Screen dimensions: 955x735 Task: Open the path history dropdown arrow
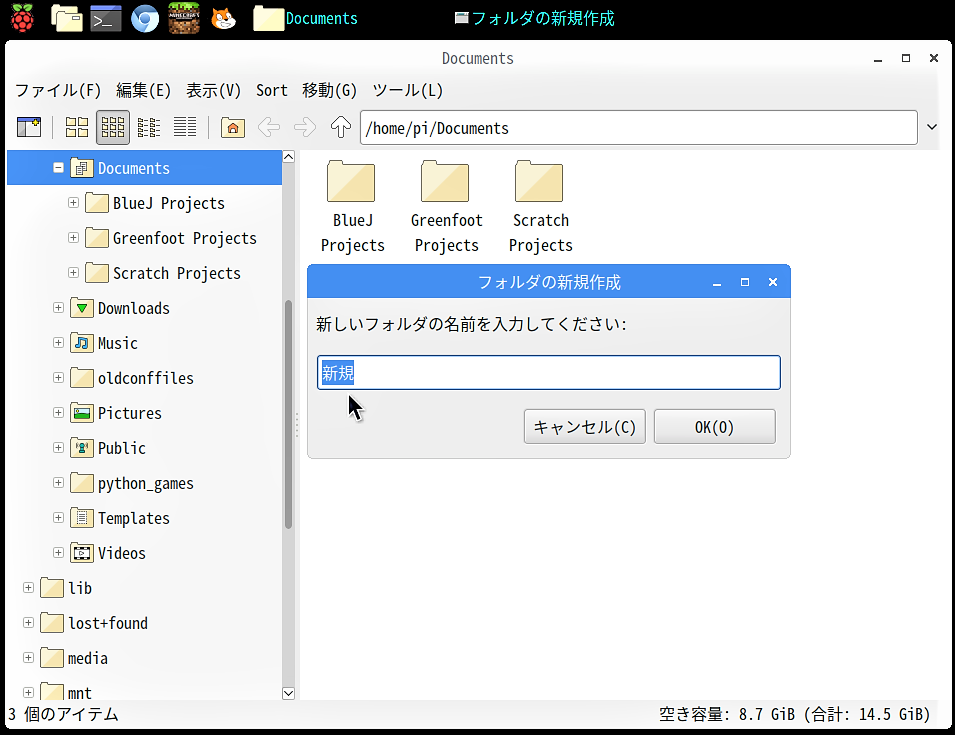[x=931, y=127]
